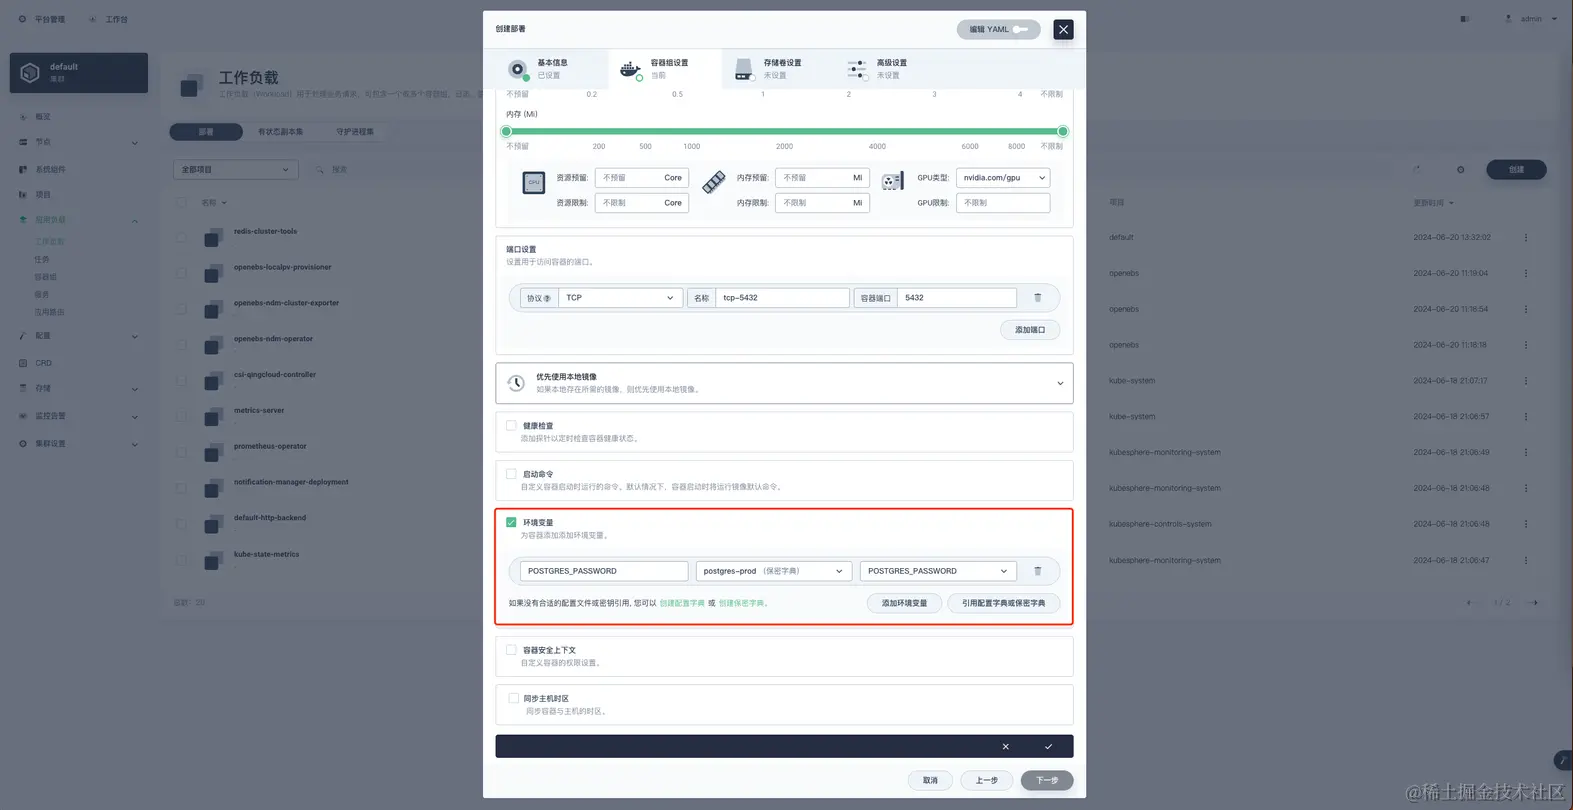Open the postgres-prod secret dropdown
This screenshot has width=1573, height=810.
(x=774, y=571)
